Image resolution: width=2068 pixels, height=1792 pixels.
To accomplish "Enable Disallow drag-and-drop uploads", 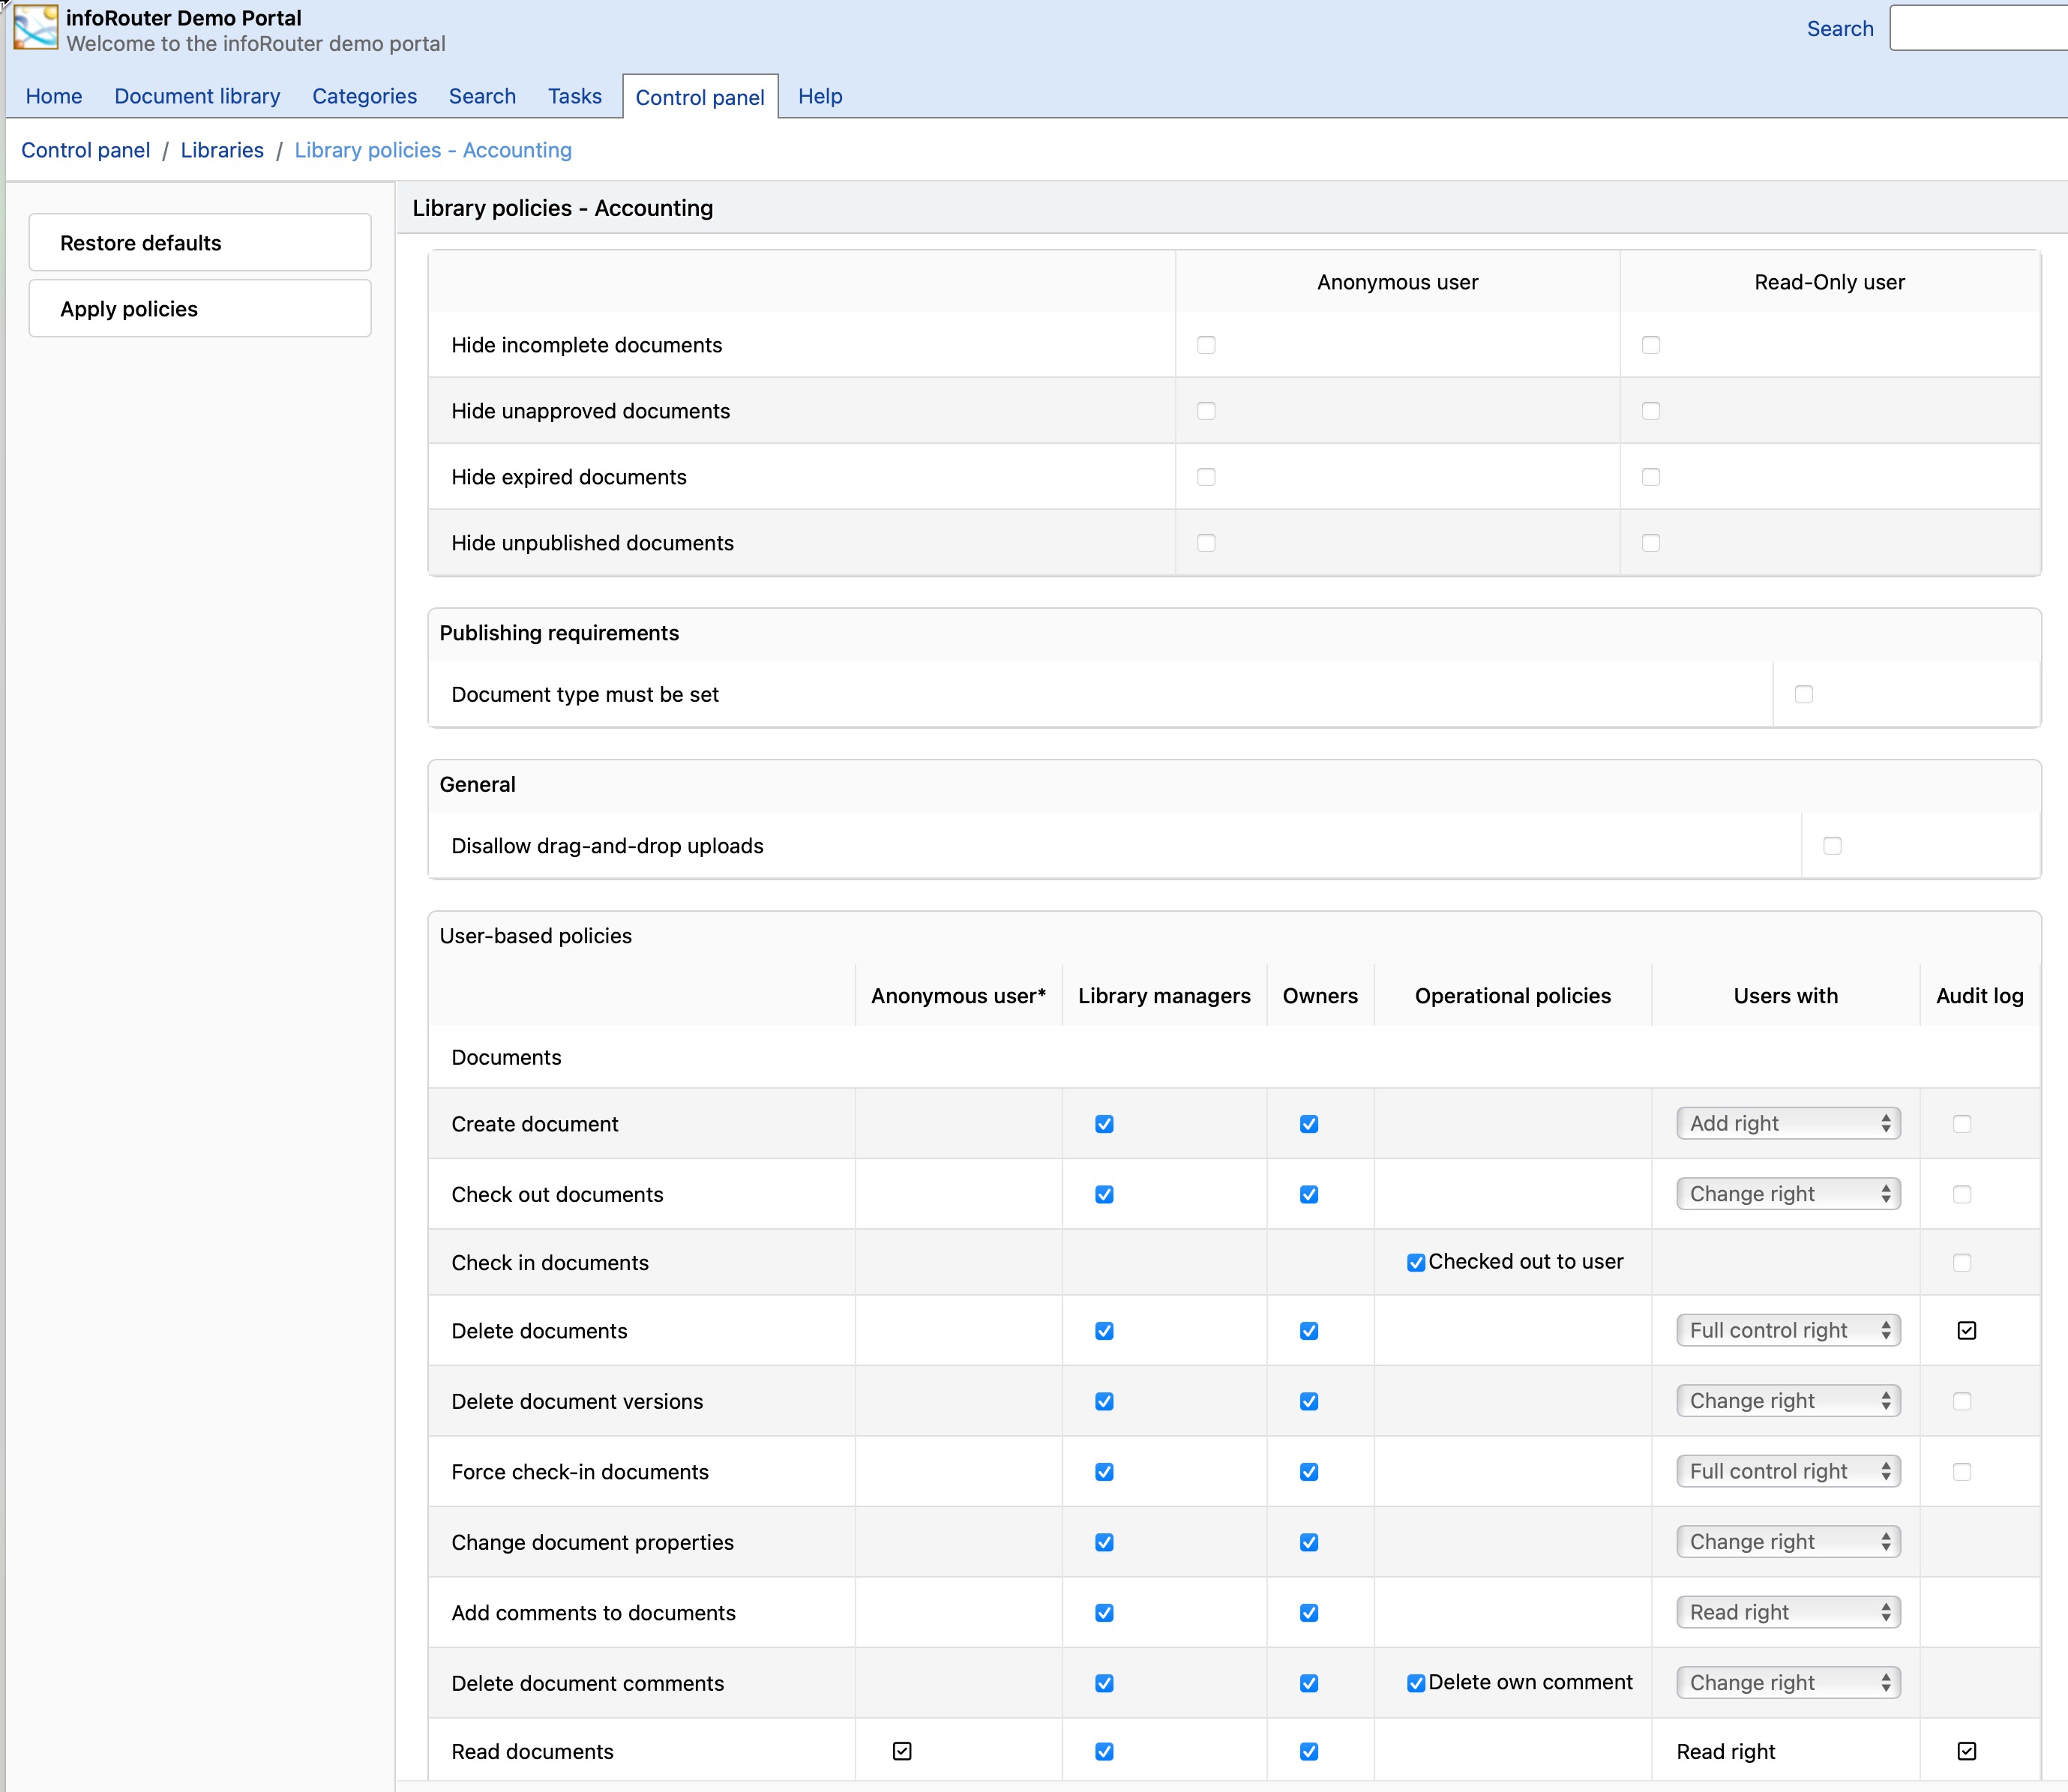I will tap(1833, 845).
